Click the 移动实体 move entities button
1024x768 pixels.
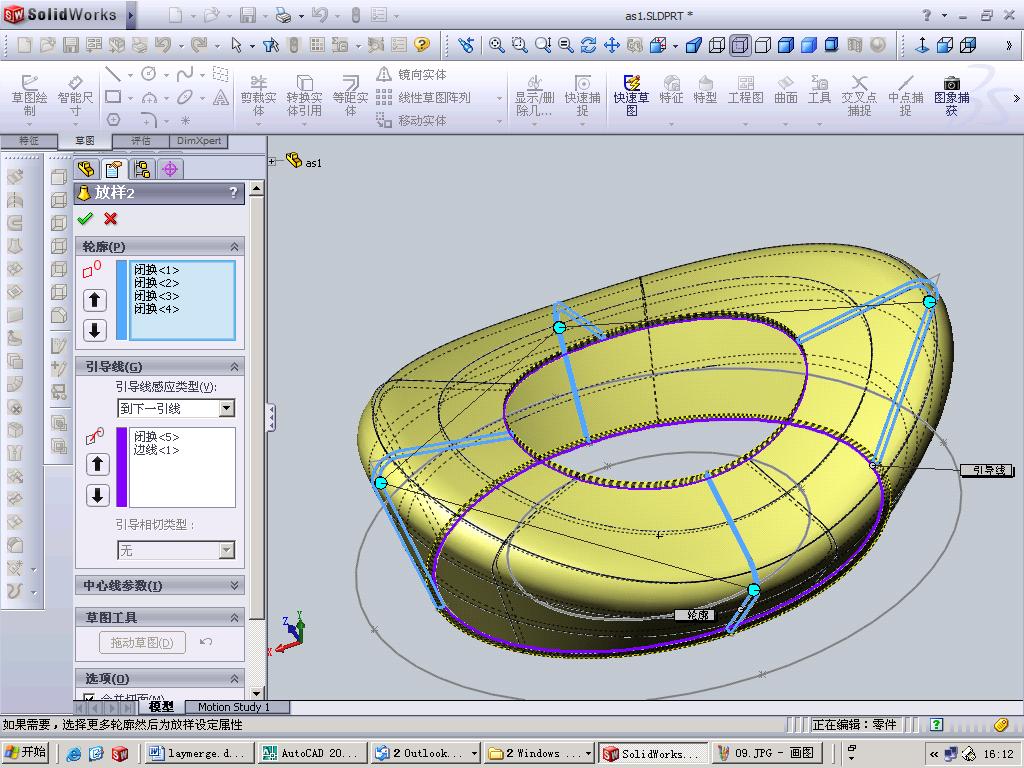pyautogui.click(x=412, y=120)
